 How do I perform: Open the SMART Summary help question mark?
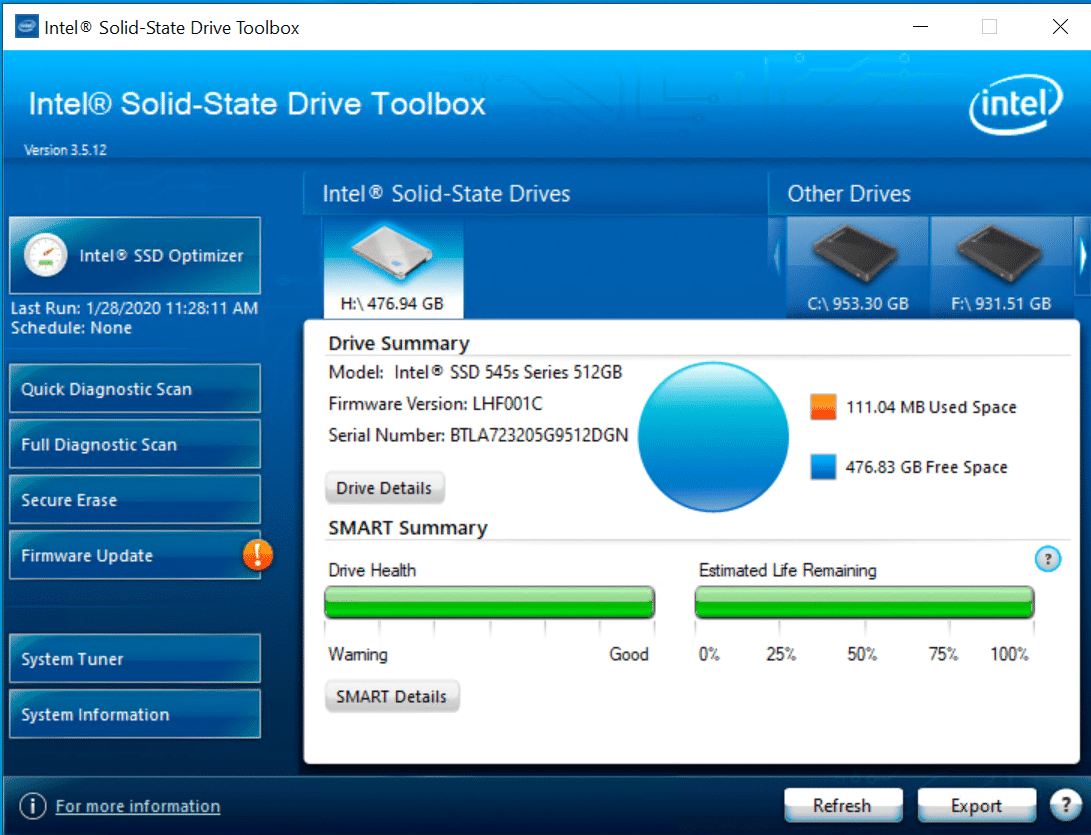point(1047,559)
